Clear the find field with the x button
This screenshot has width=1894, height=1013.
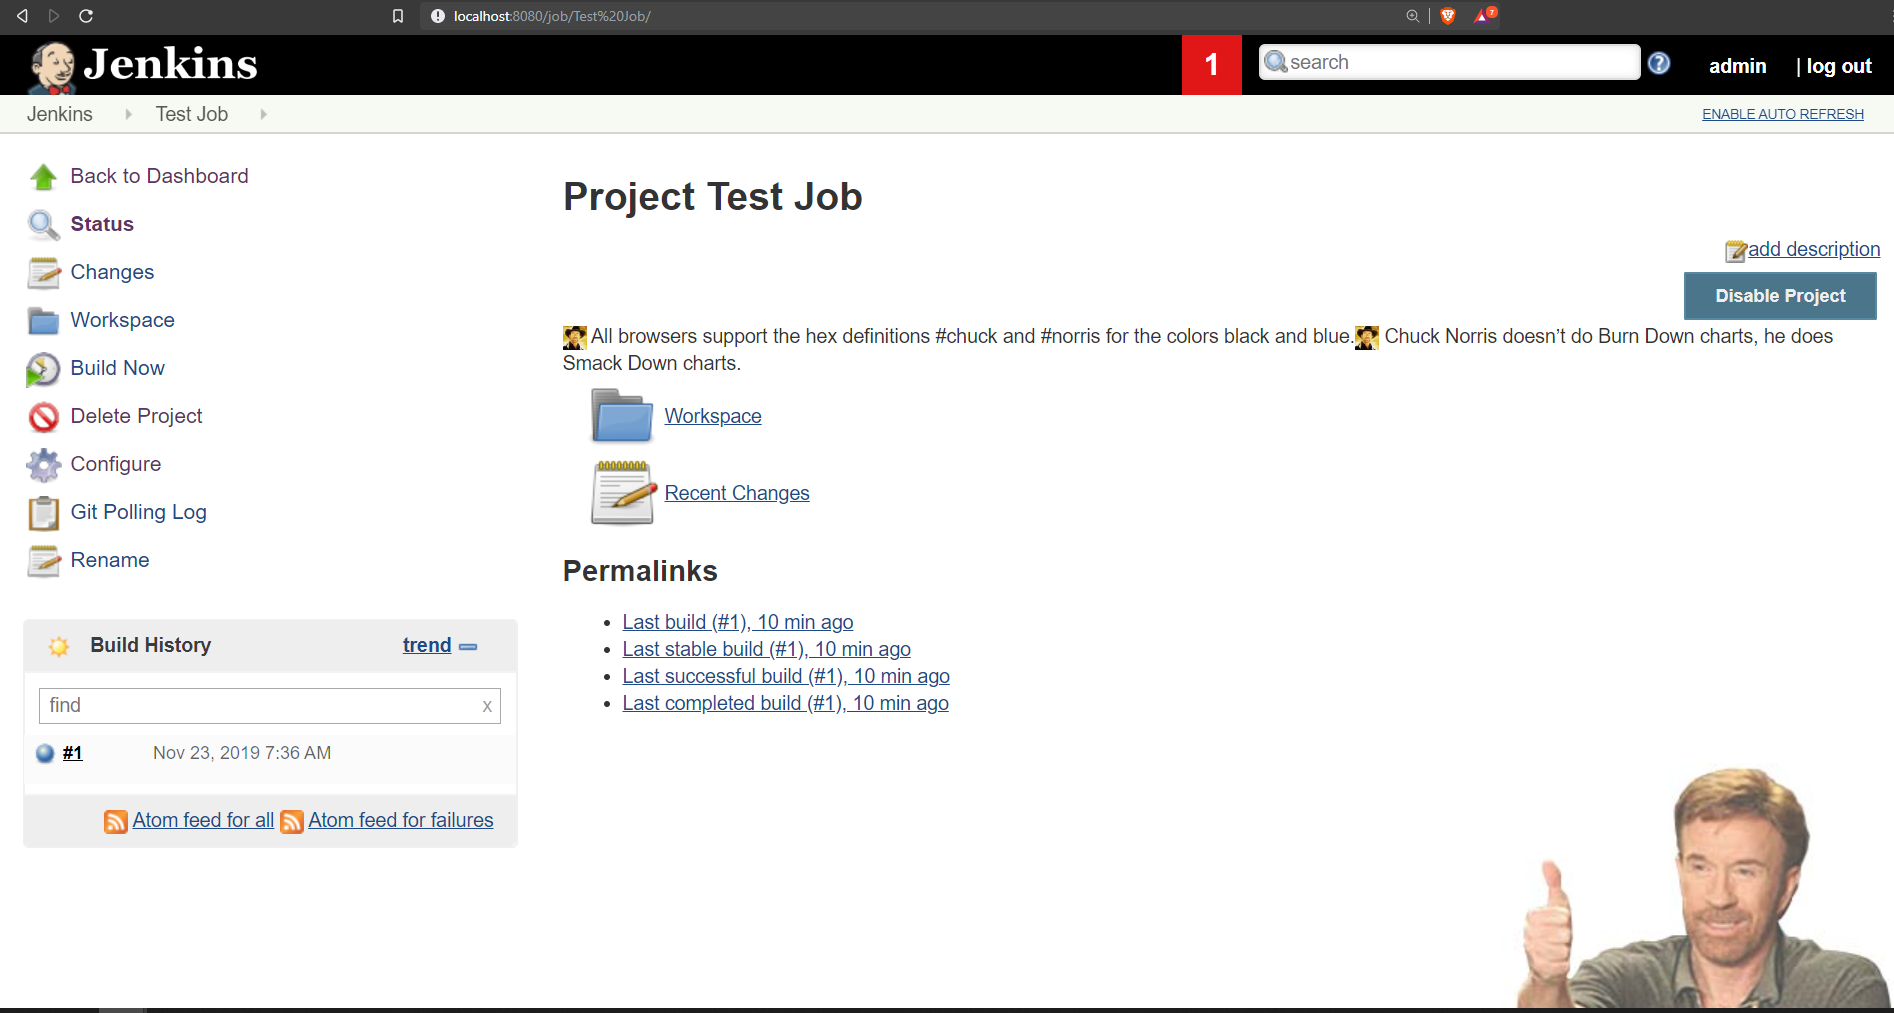coord(487,706)
